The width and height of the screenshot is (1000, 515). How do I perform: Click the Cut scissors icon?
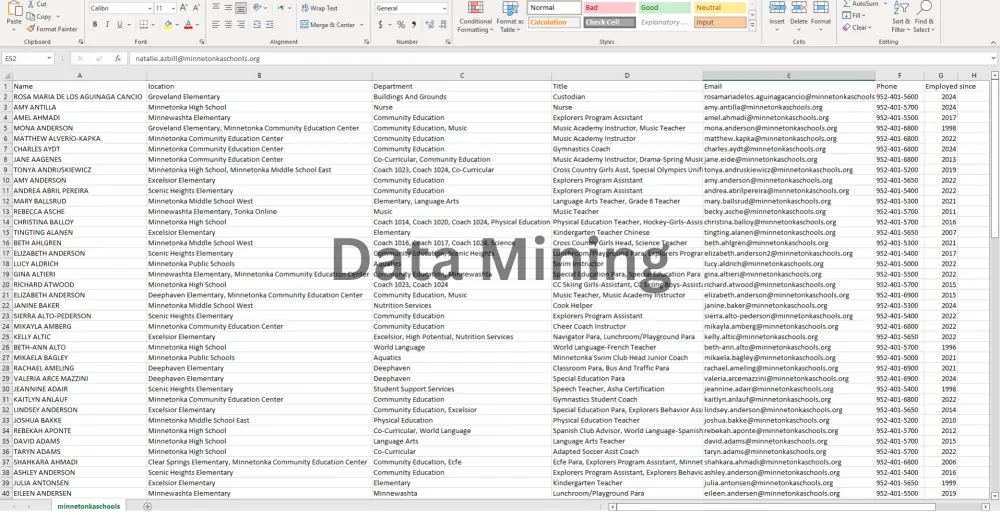[x=31, y=4]
